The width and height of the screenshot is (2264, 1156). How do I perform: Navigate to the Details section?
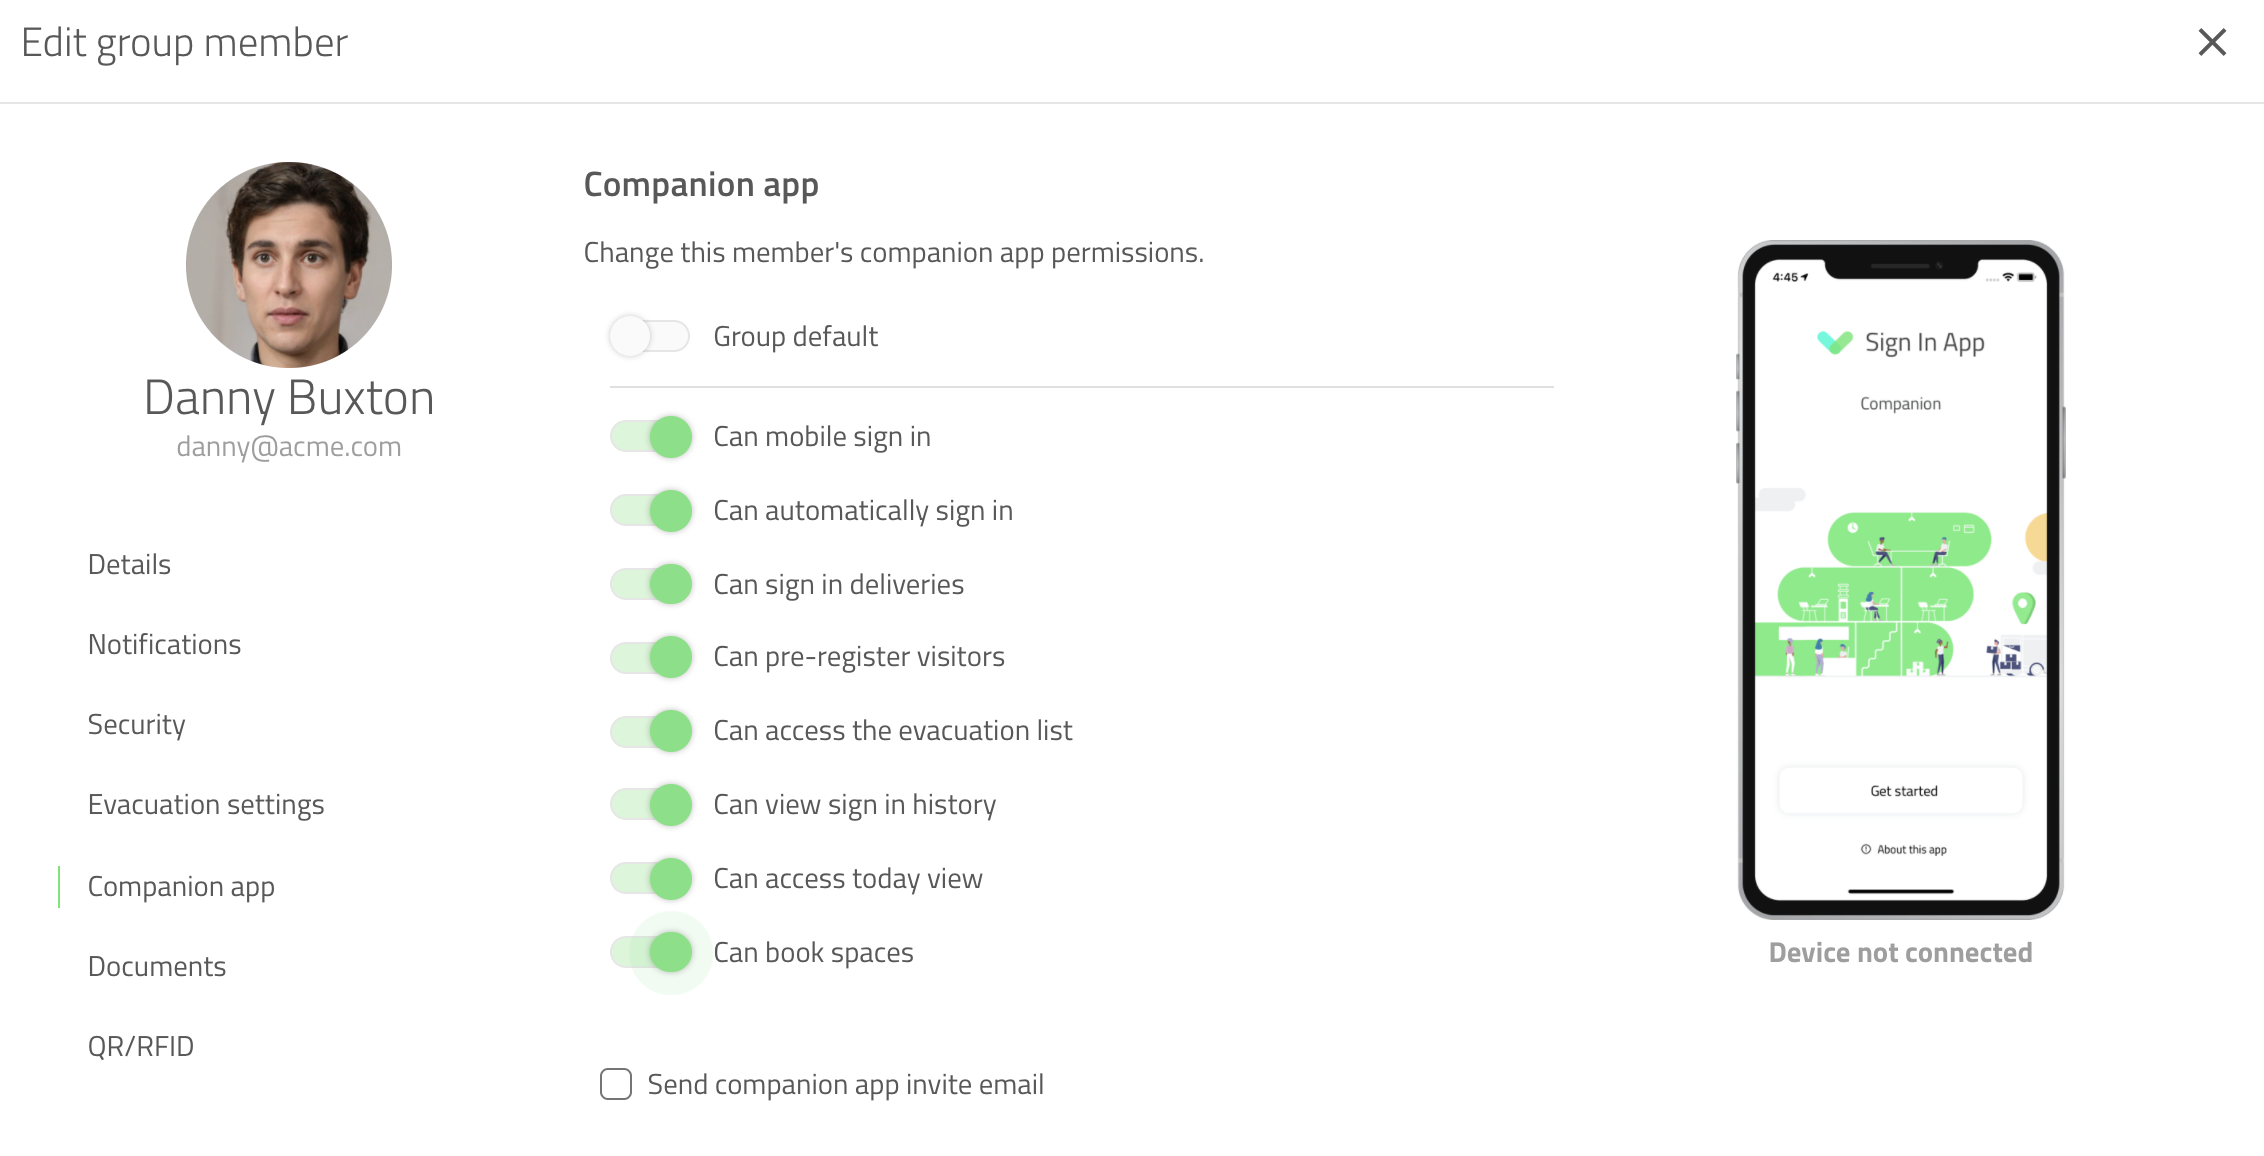click(x=128, y=563)
